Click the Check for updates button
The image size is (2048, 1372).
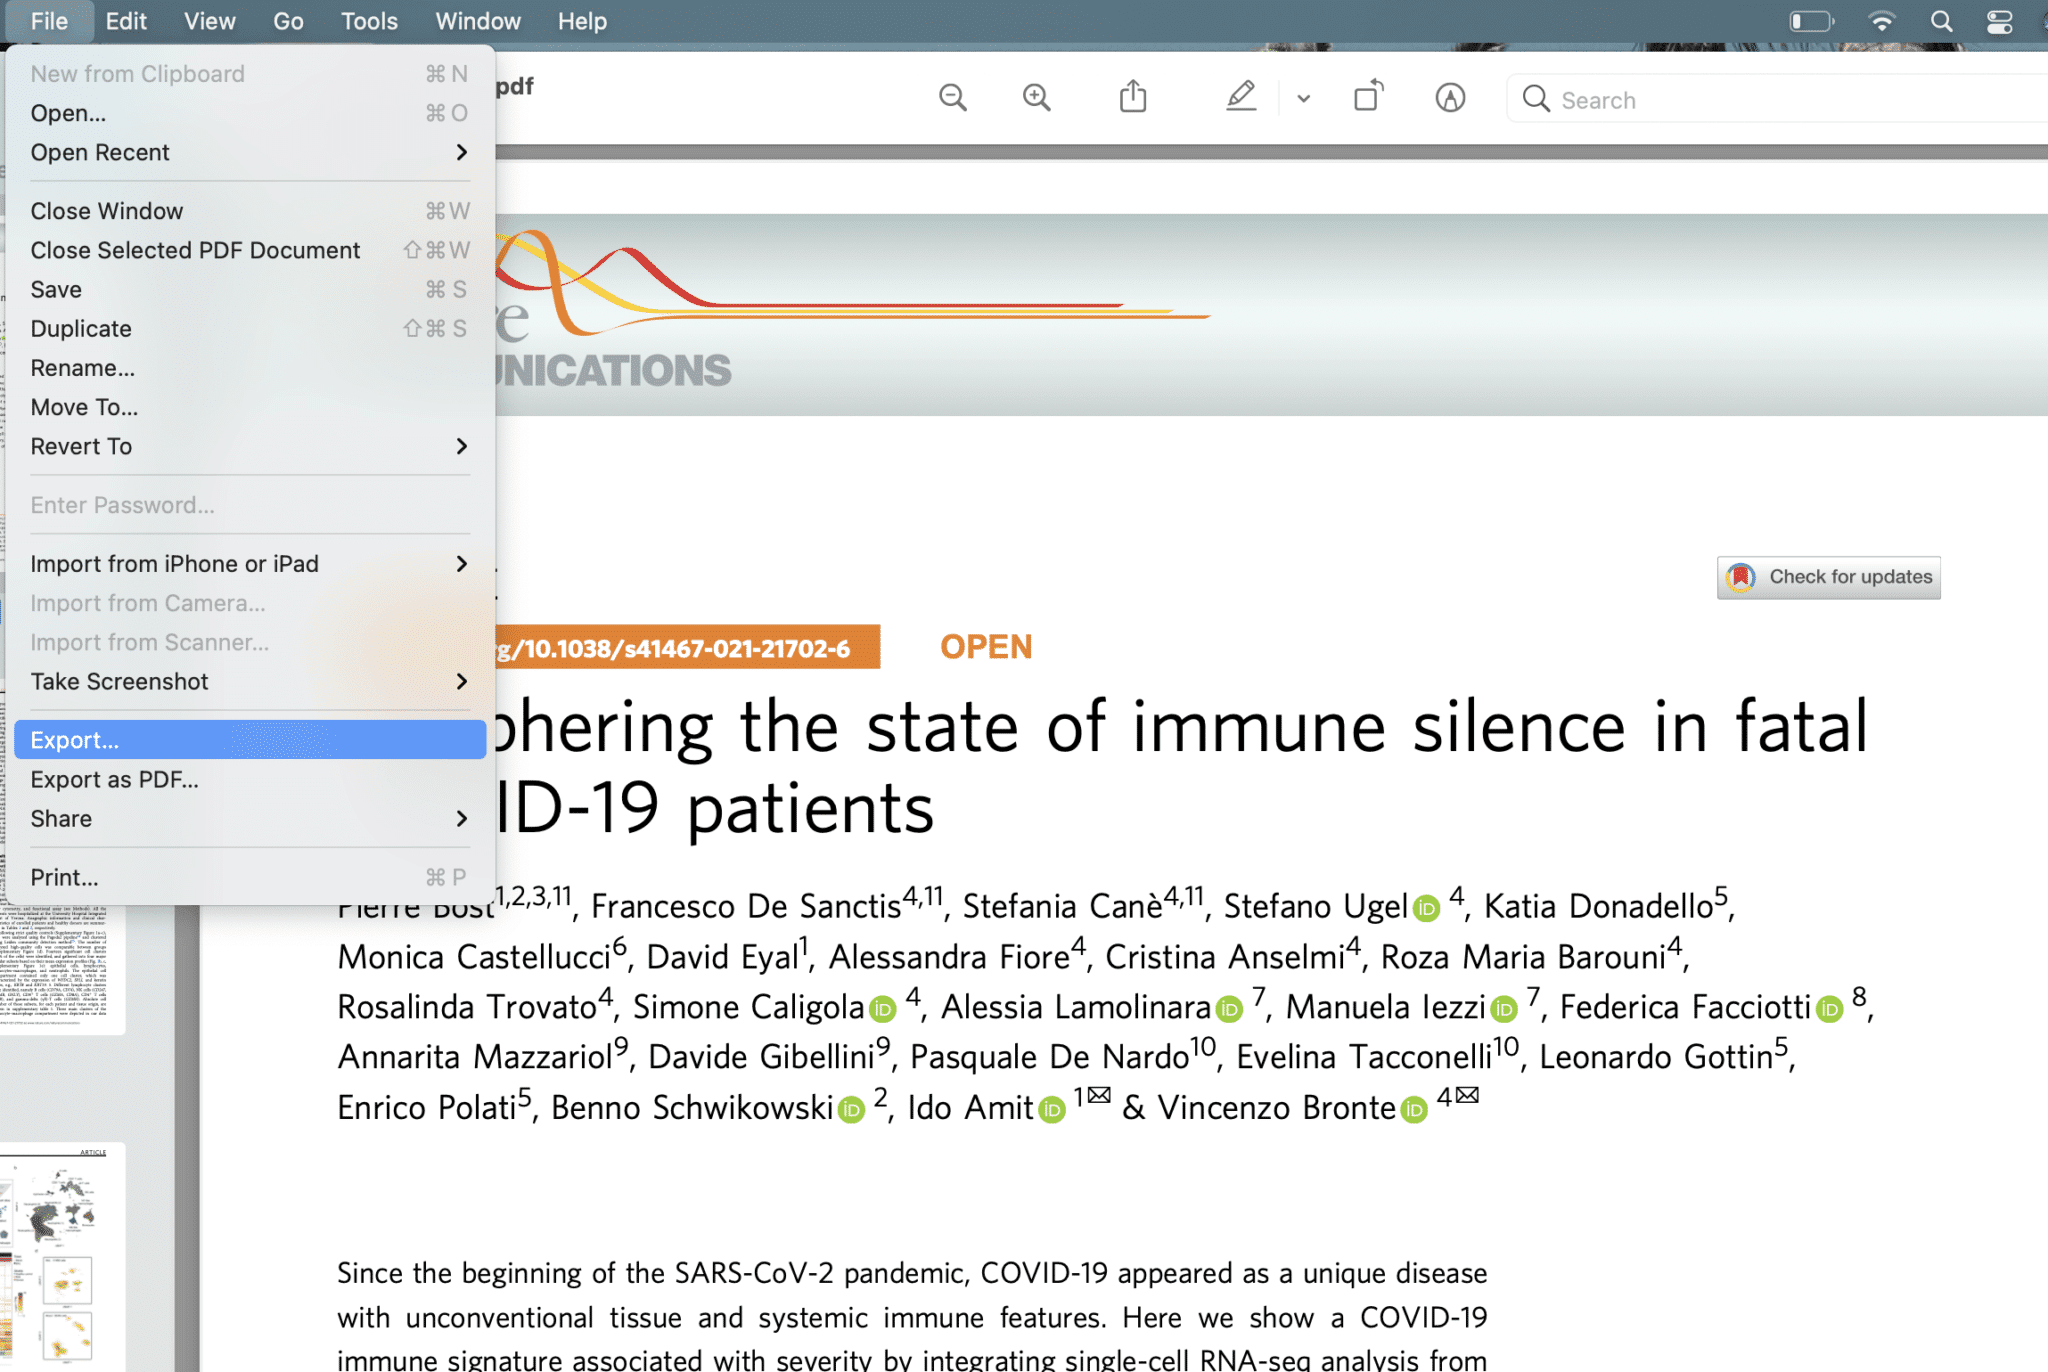tap(1831, 576)
